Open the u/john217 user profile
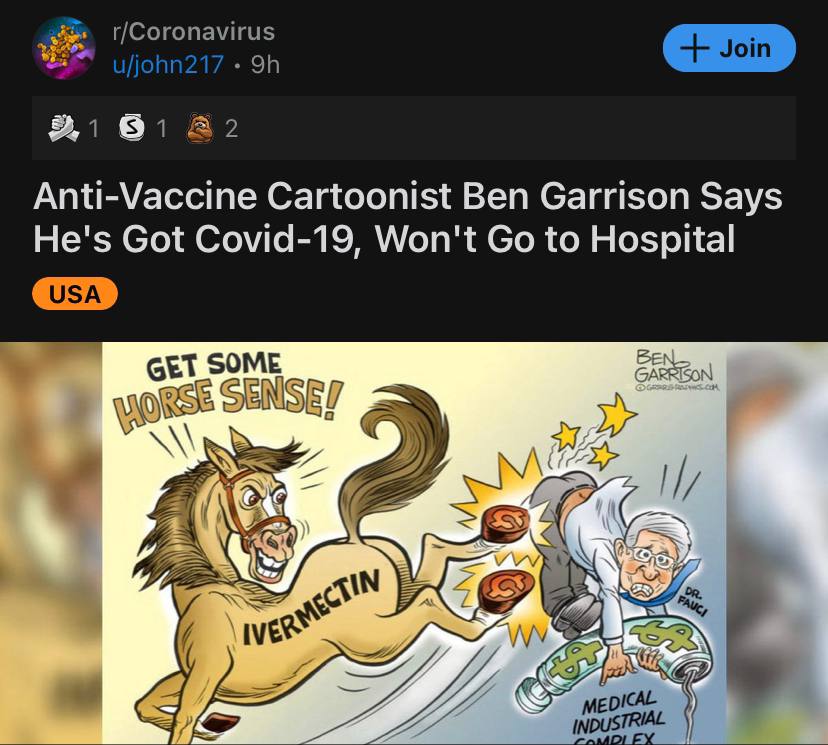The width and height of the screenshot is (828, 745). tap(168, 65)
